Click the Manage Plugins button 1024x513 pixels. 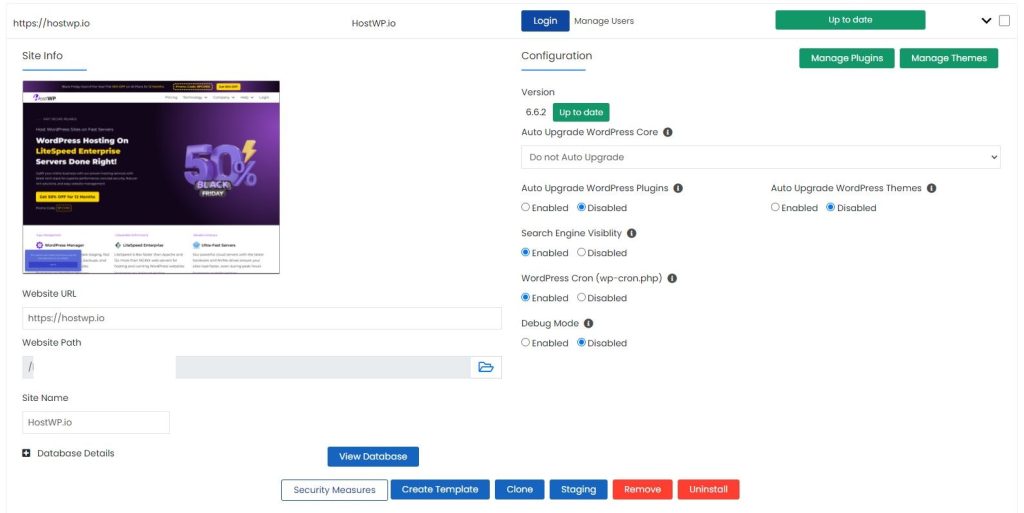pos(846,58)
